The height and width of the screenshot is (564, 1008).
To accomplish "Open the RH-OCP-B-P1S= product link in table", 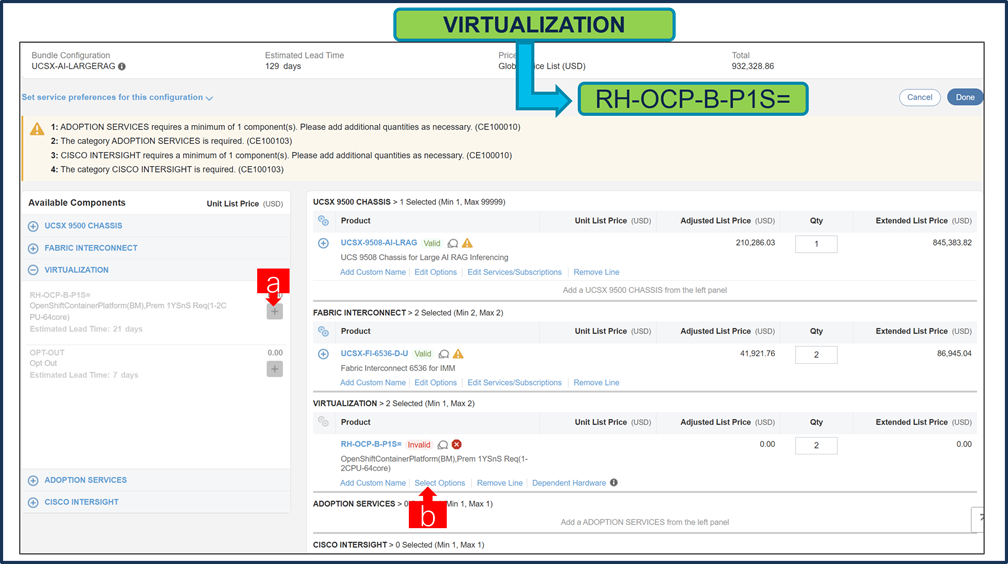I will tap(371, 444).
